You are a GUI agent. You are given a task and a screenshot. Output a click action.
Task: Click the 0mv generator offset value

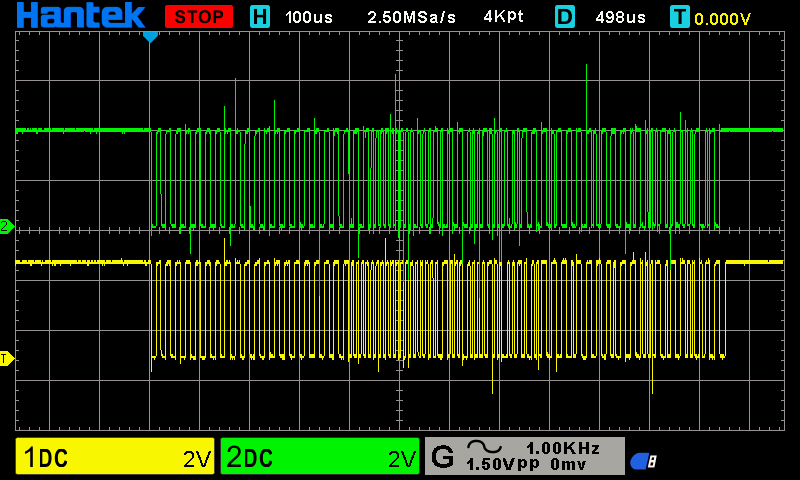pos(568,464)
